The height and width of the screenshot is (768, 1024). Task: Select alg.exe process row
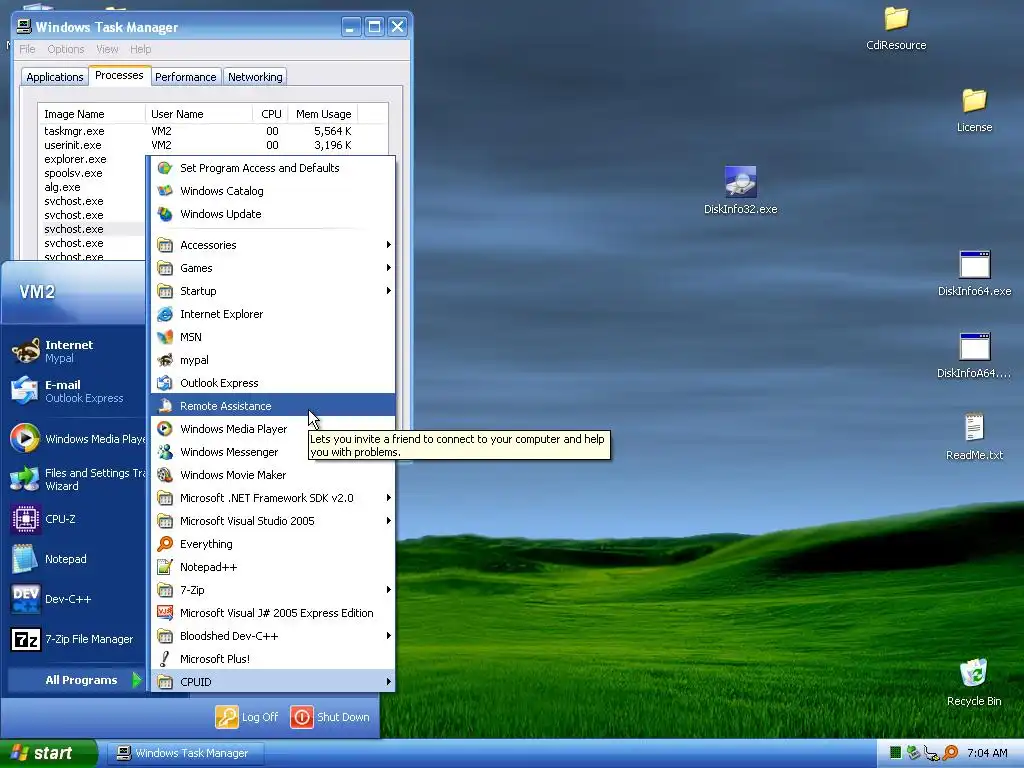pos(62,187)
